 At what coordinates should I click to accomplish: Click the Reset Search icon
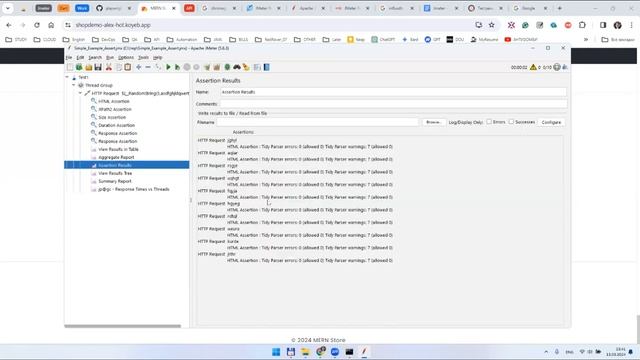pos(246,67)
